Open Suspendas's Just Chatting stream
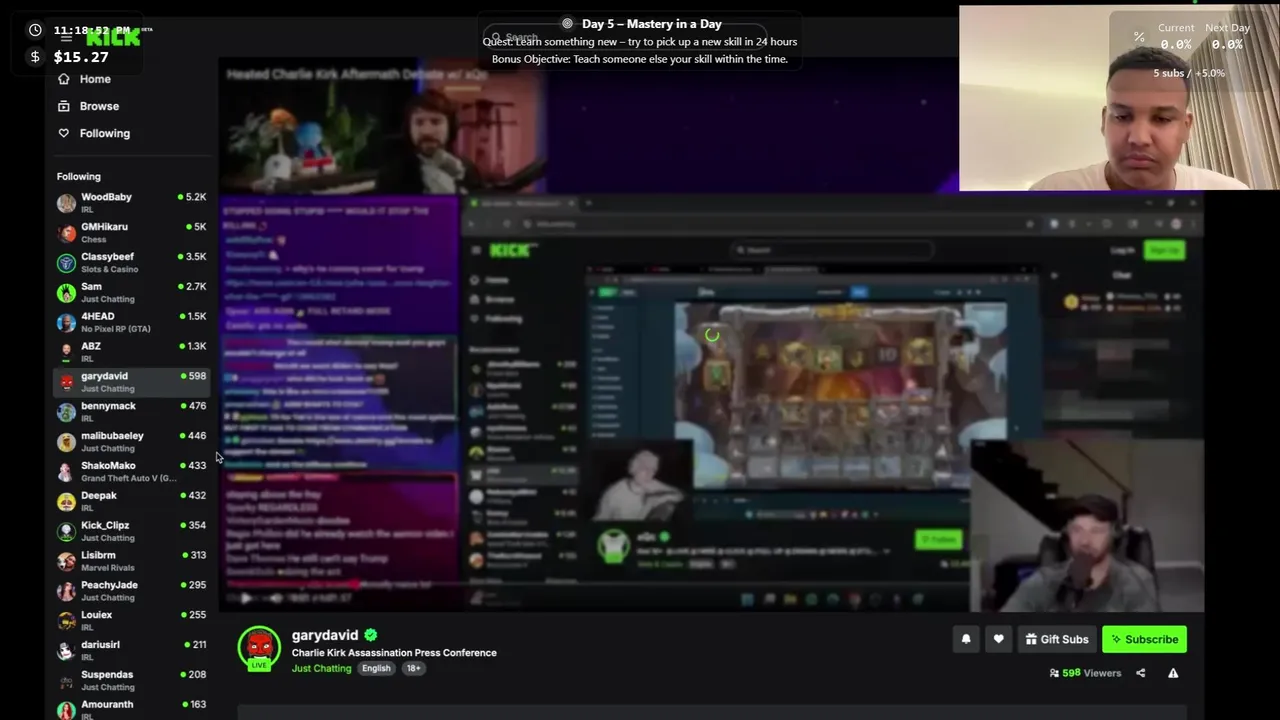Viewport: 1280px width, 720px height. pyautogui.click(x=131, y=680)
